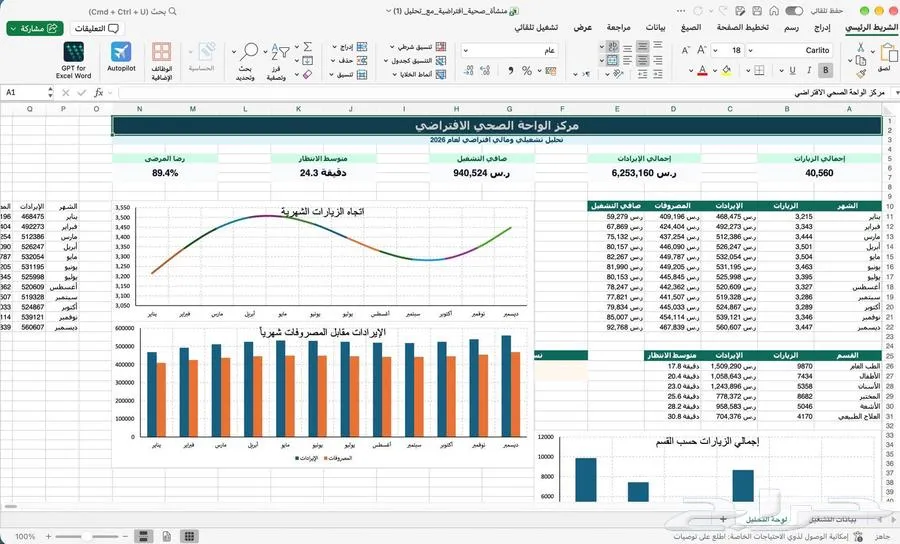Open the Carlito font name dropdown
900x544 pixels.
click(750, 50)
